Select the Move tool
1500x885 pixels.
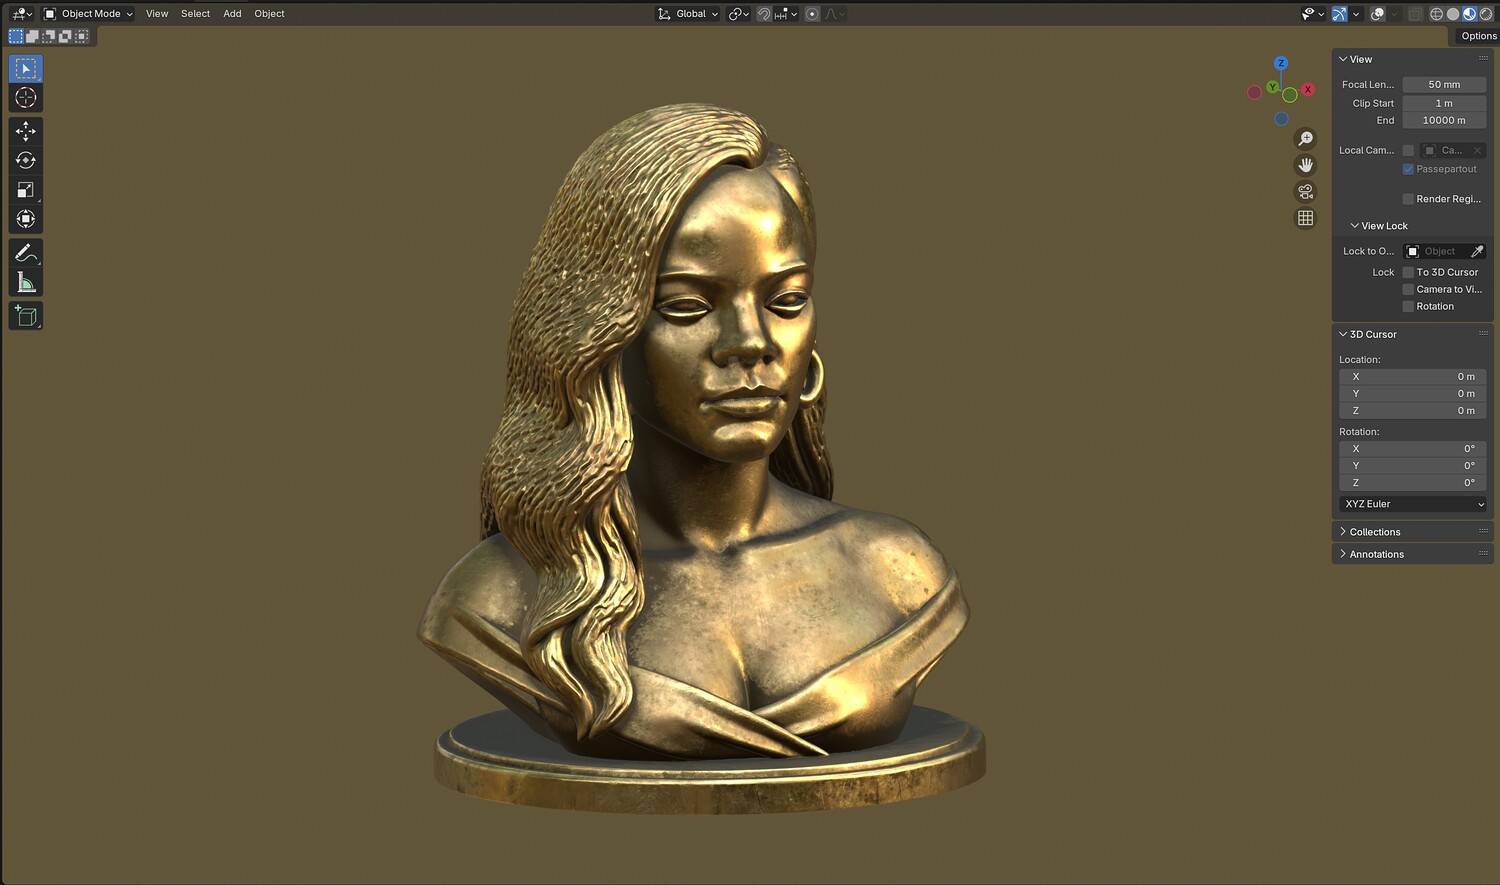pos(26,131)
